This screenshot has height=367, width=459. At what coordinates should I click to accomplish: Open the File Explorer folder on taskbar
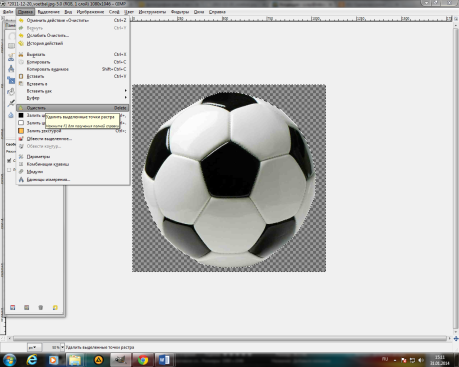tap(75, 360)
